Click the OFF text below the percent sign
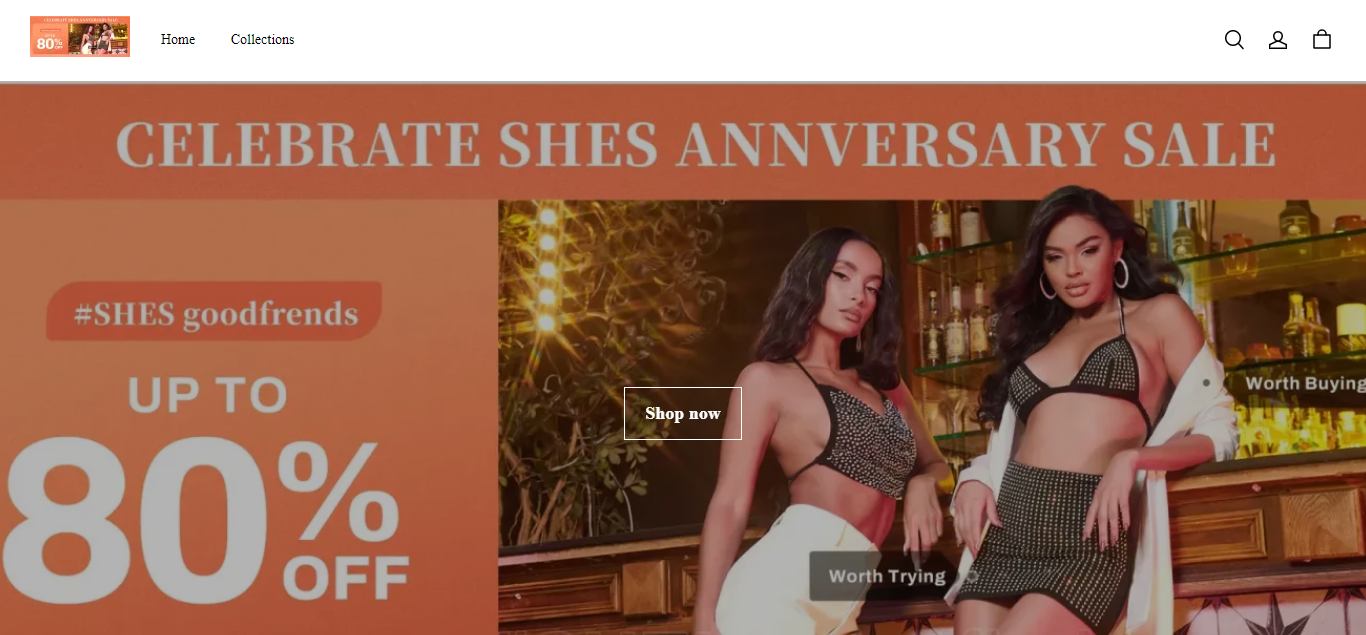The height and width of the screenshot is (635, 1366). tap(346, 578)
